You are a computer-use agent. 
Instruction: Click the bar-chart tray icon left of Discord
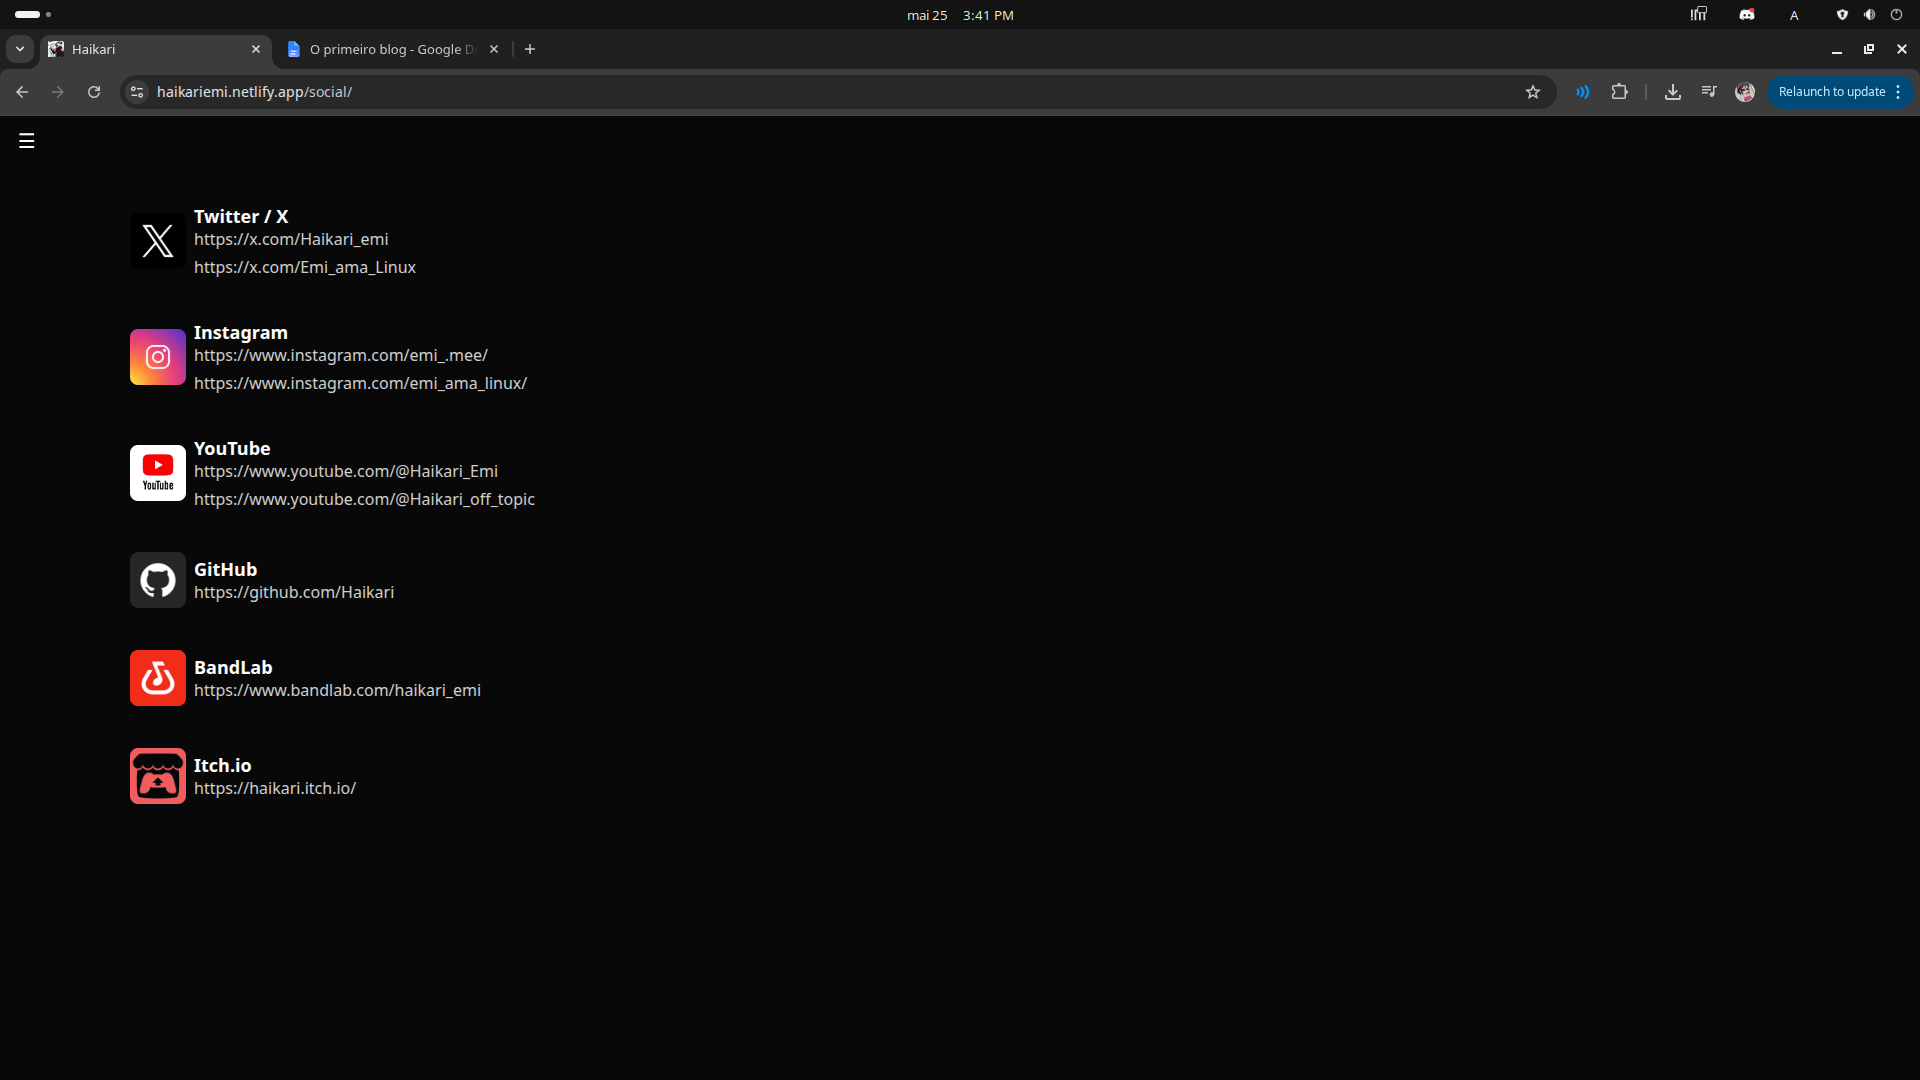[x=1699, y=14]
